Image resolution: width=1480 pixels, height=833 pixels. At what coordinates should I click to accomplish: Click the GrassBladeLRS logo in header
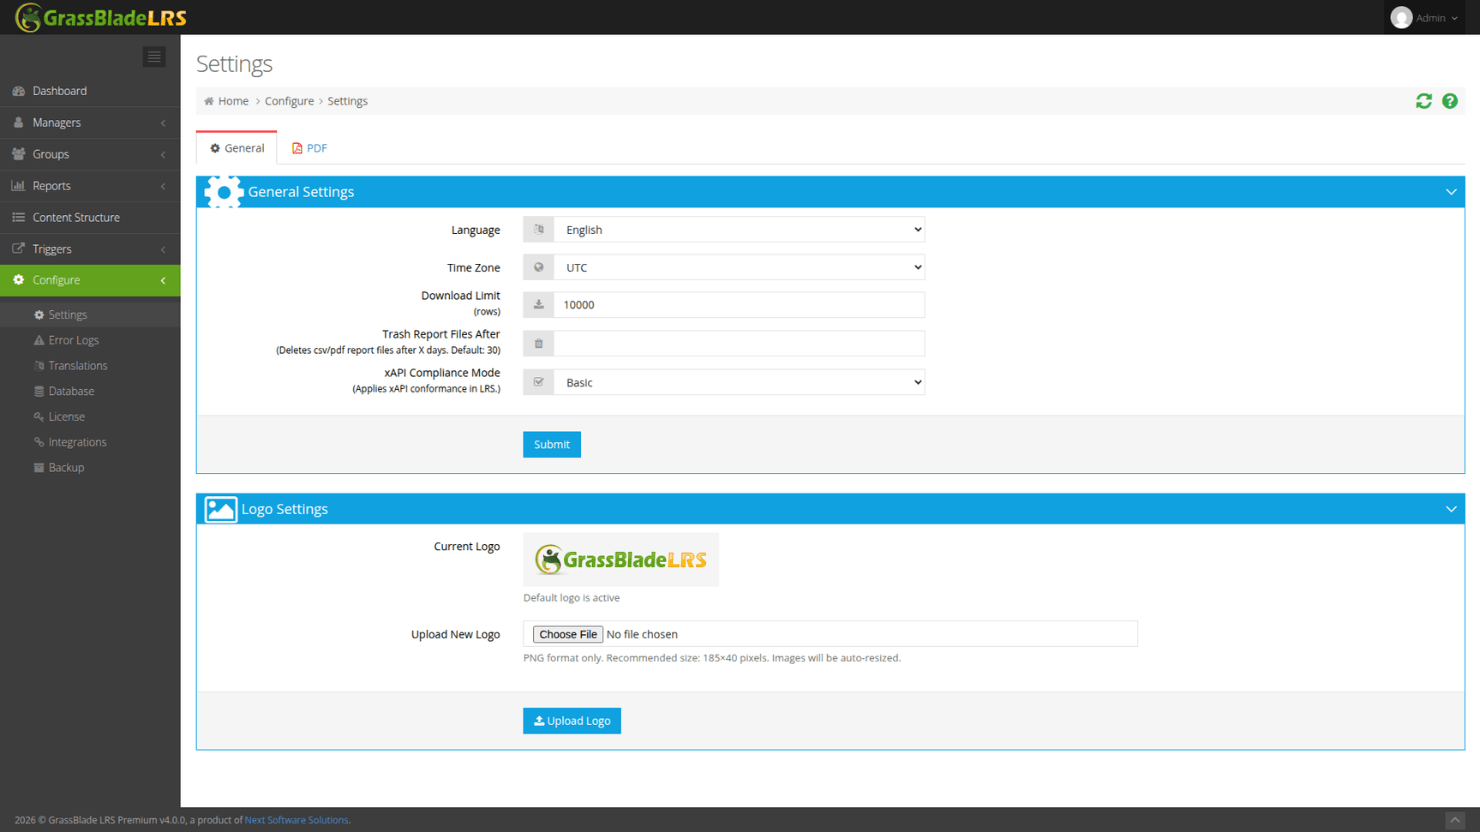coord(101,18)
